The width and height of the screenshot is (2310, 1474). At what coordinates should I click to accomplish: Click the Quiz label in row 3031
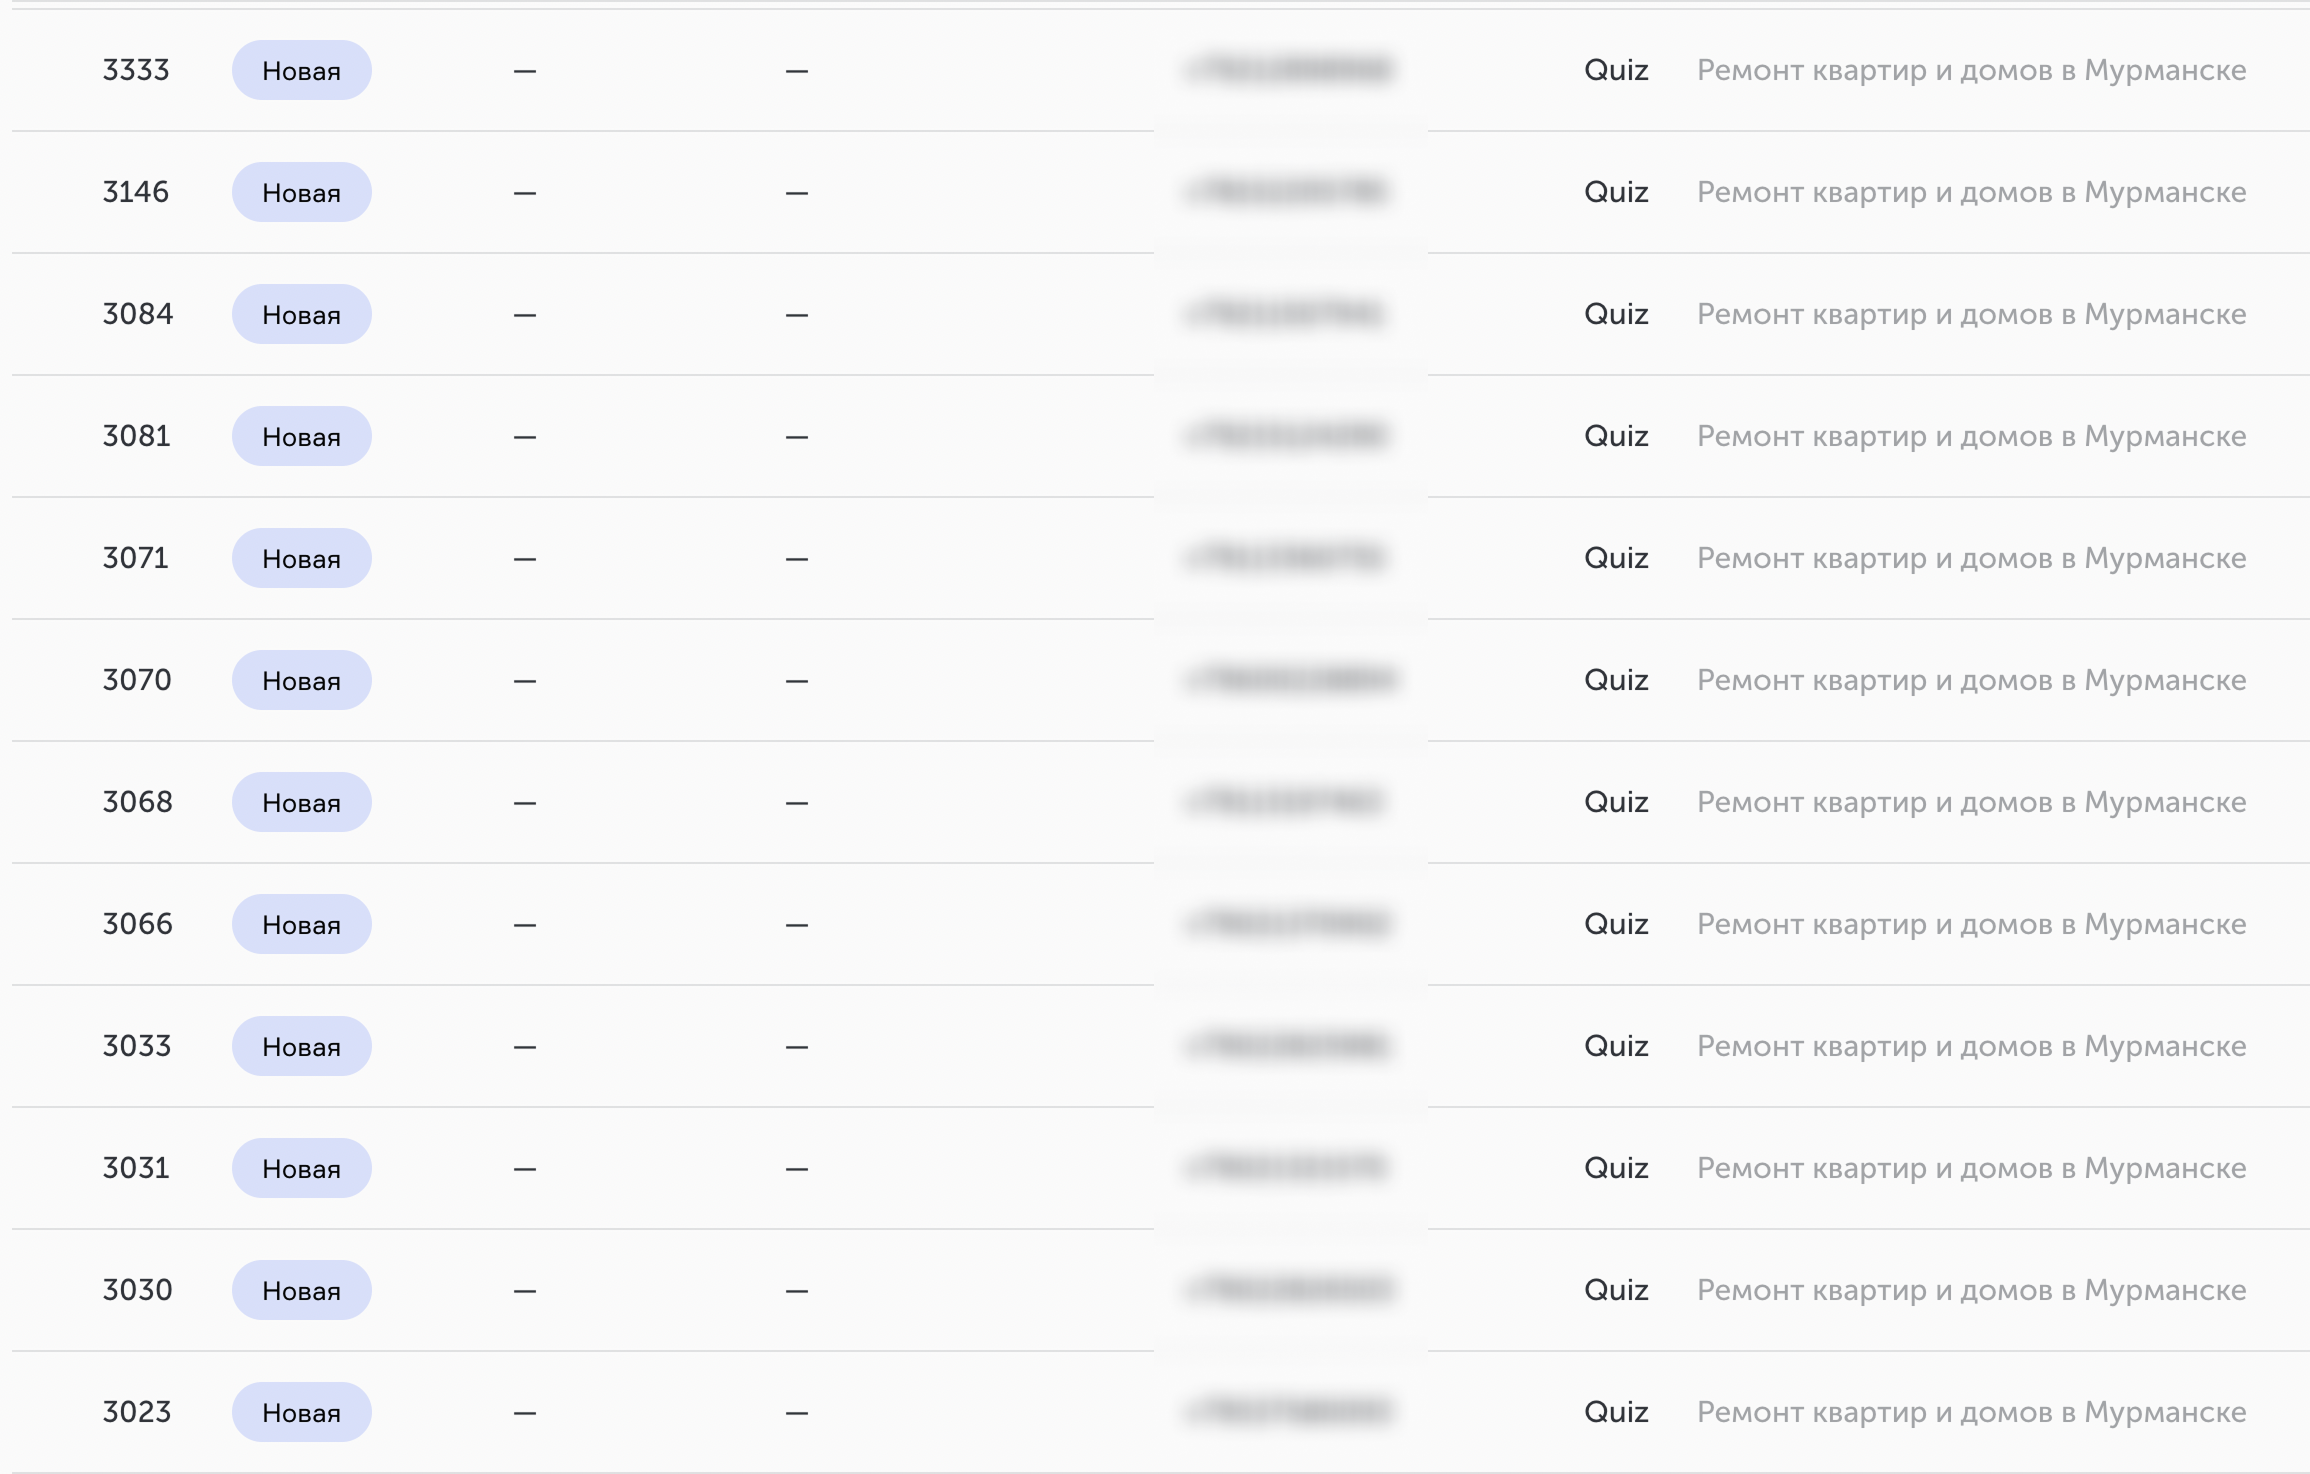(x=1616, y=1168)
